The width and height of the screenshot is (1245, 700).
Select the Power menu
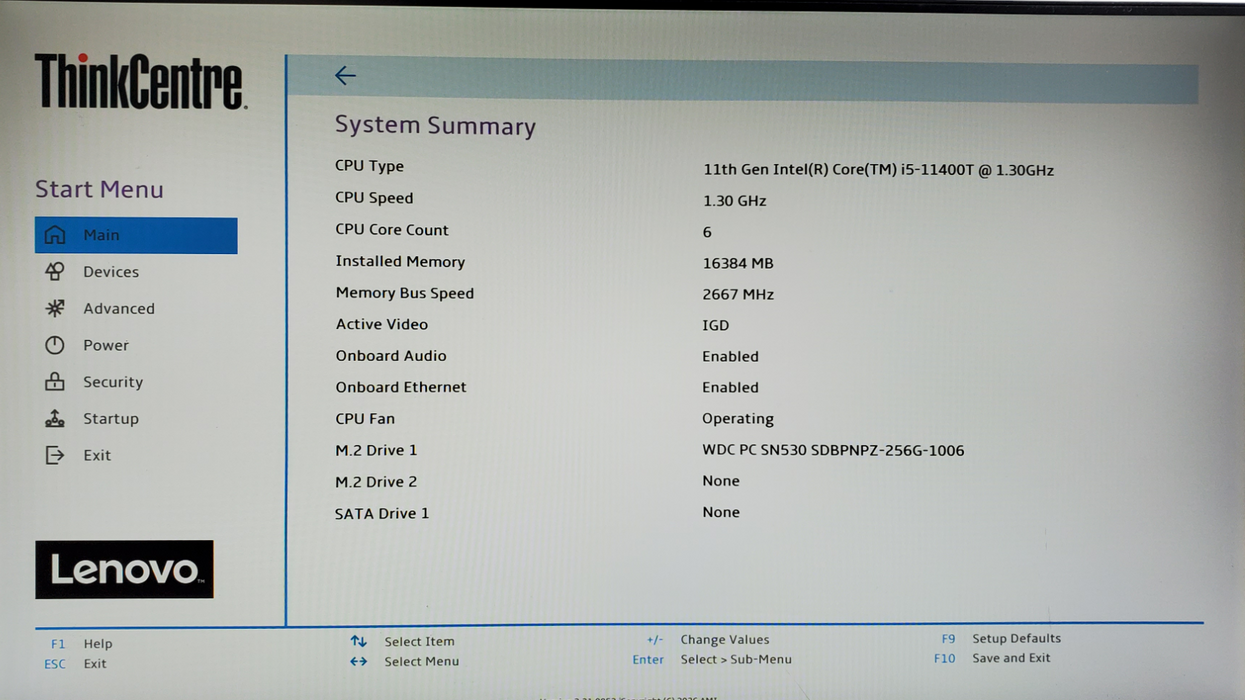click(x=106, y=345)
